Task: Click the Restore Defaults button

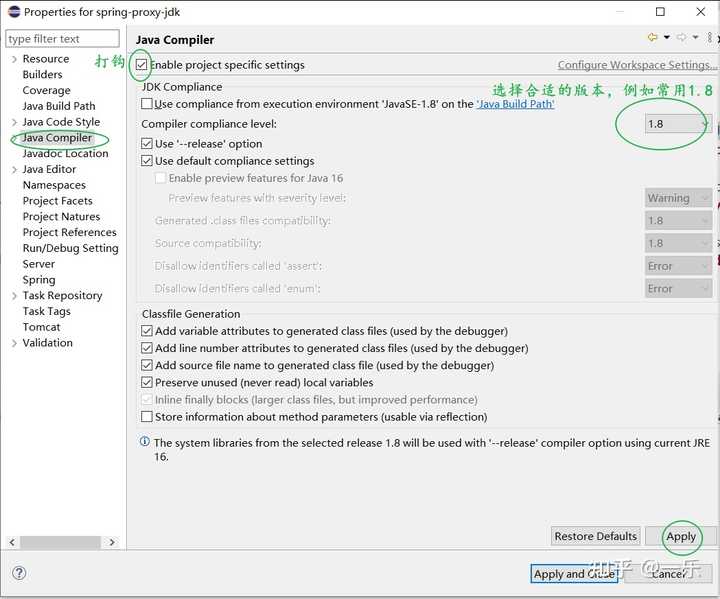Action: pos(596,536)
